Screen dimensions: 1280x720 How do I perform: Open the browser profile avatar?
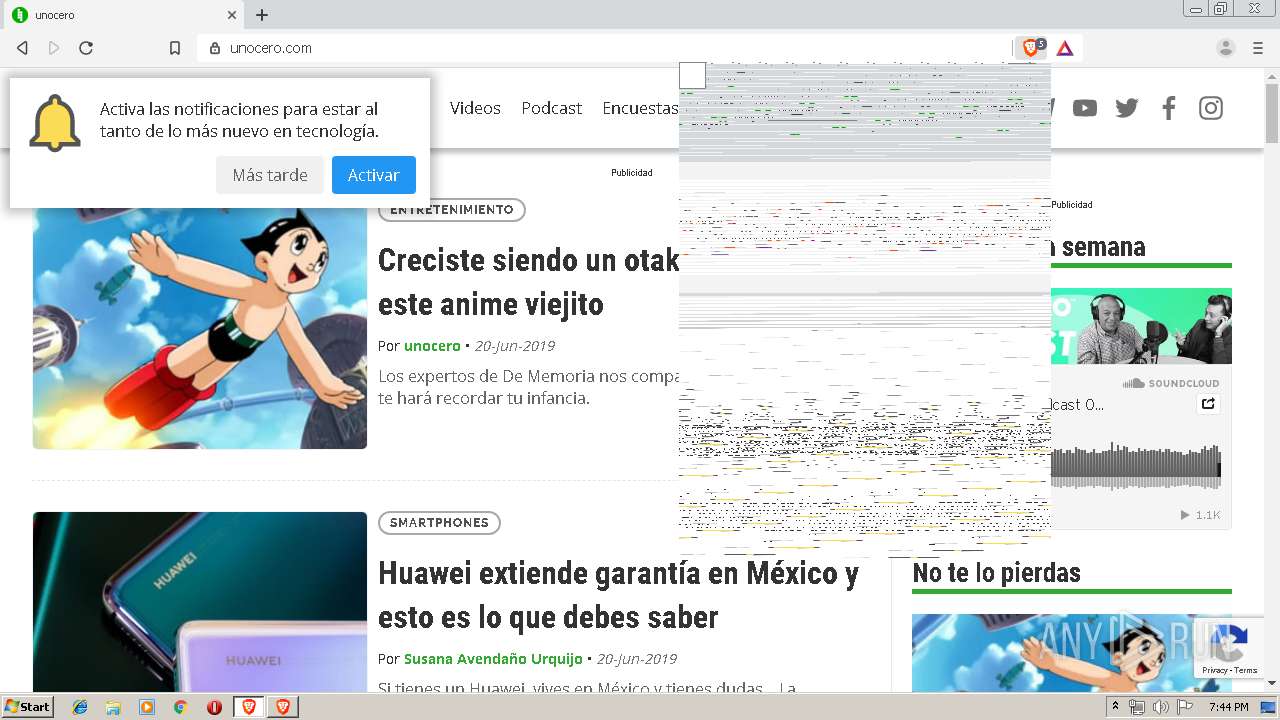1225,48
